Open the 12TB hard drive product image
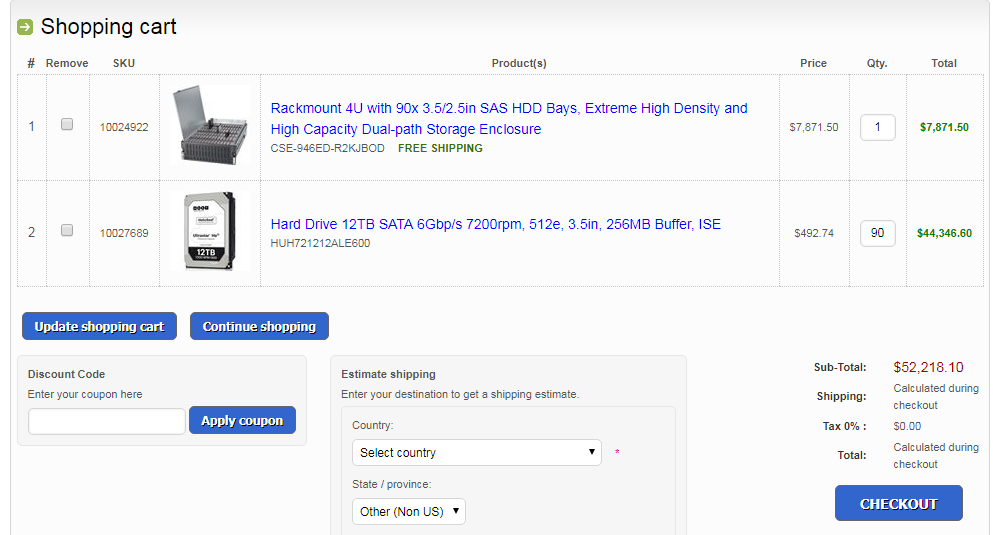 (x=210, y=231)
